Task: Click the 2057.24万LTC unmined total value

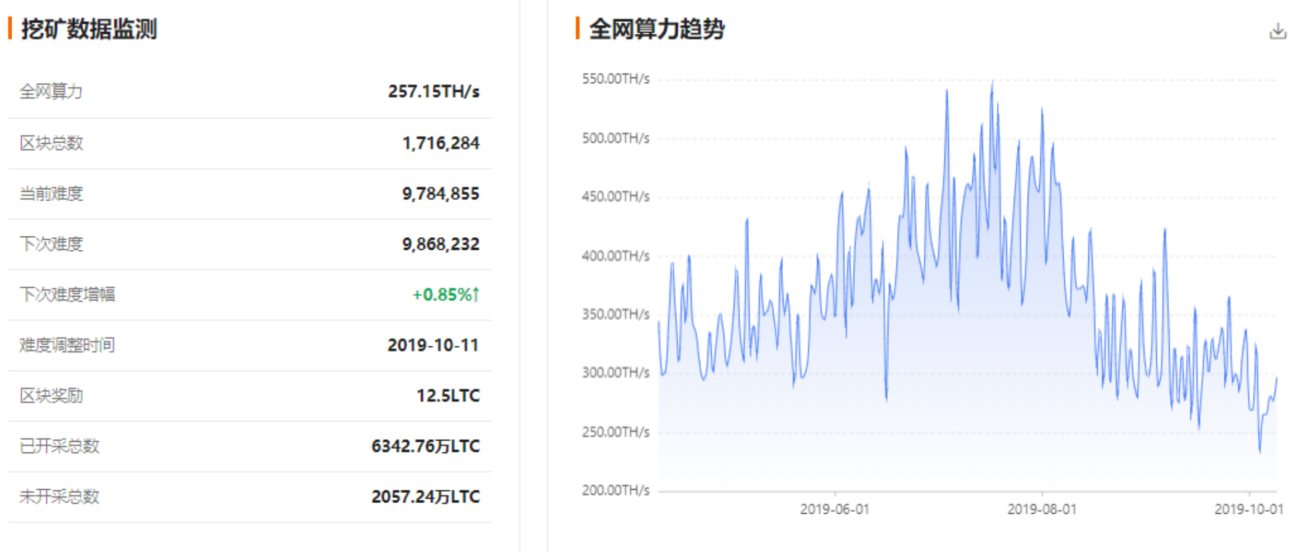Action: (x=425, y=496)
